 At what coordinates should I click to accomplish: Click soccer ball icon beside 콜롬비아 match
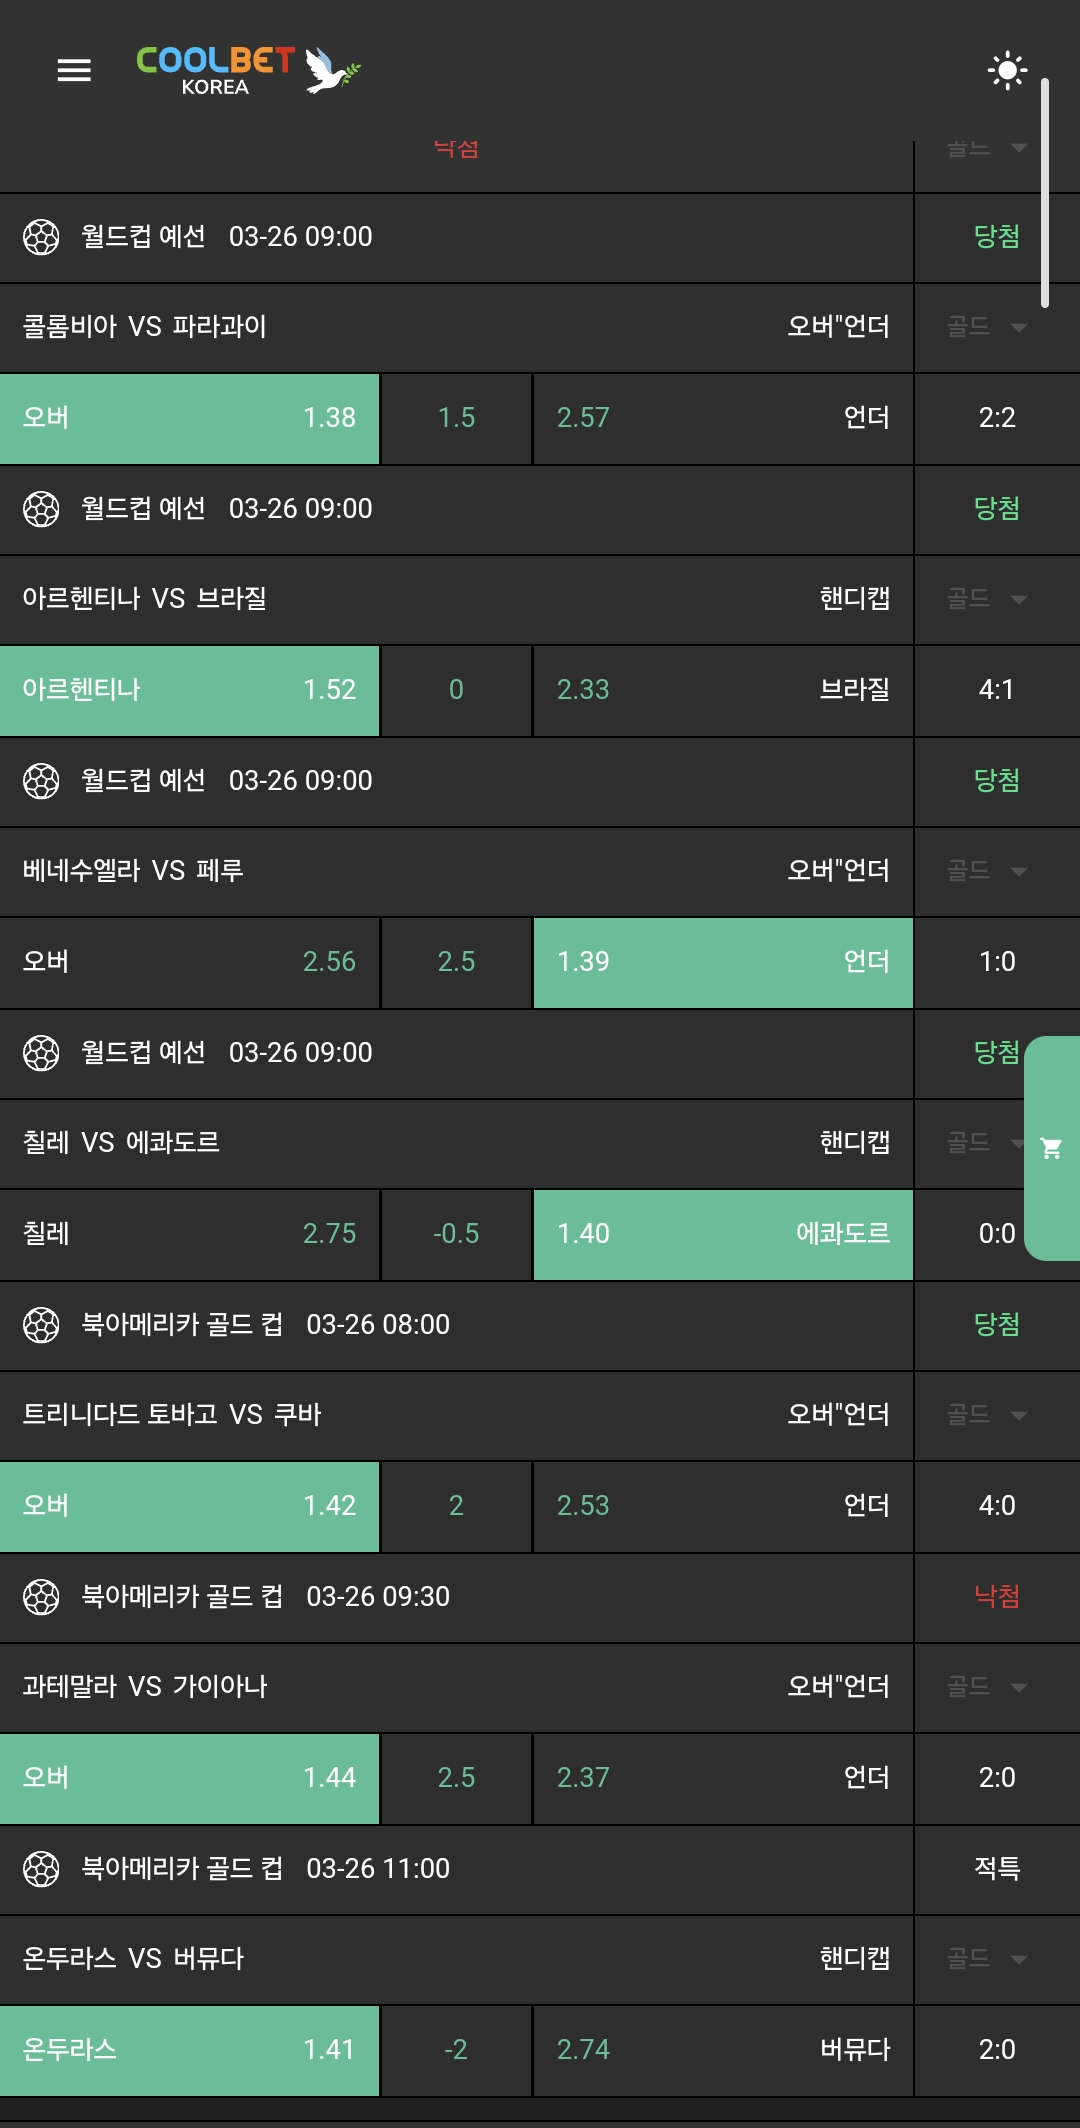(41, 237)
